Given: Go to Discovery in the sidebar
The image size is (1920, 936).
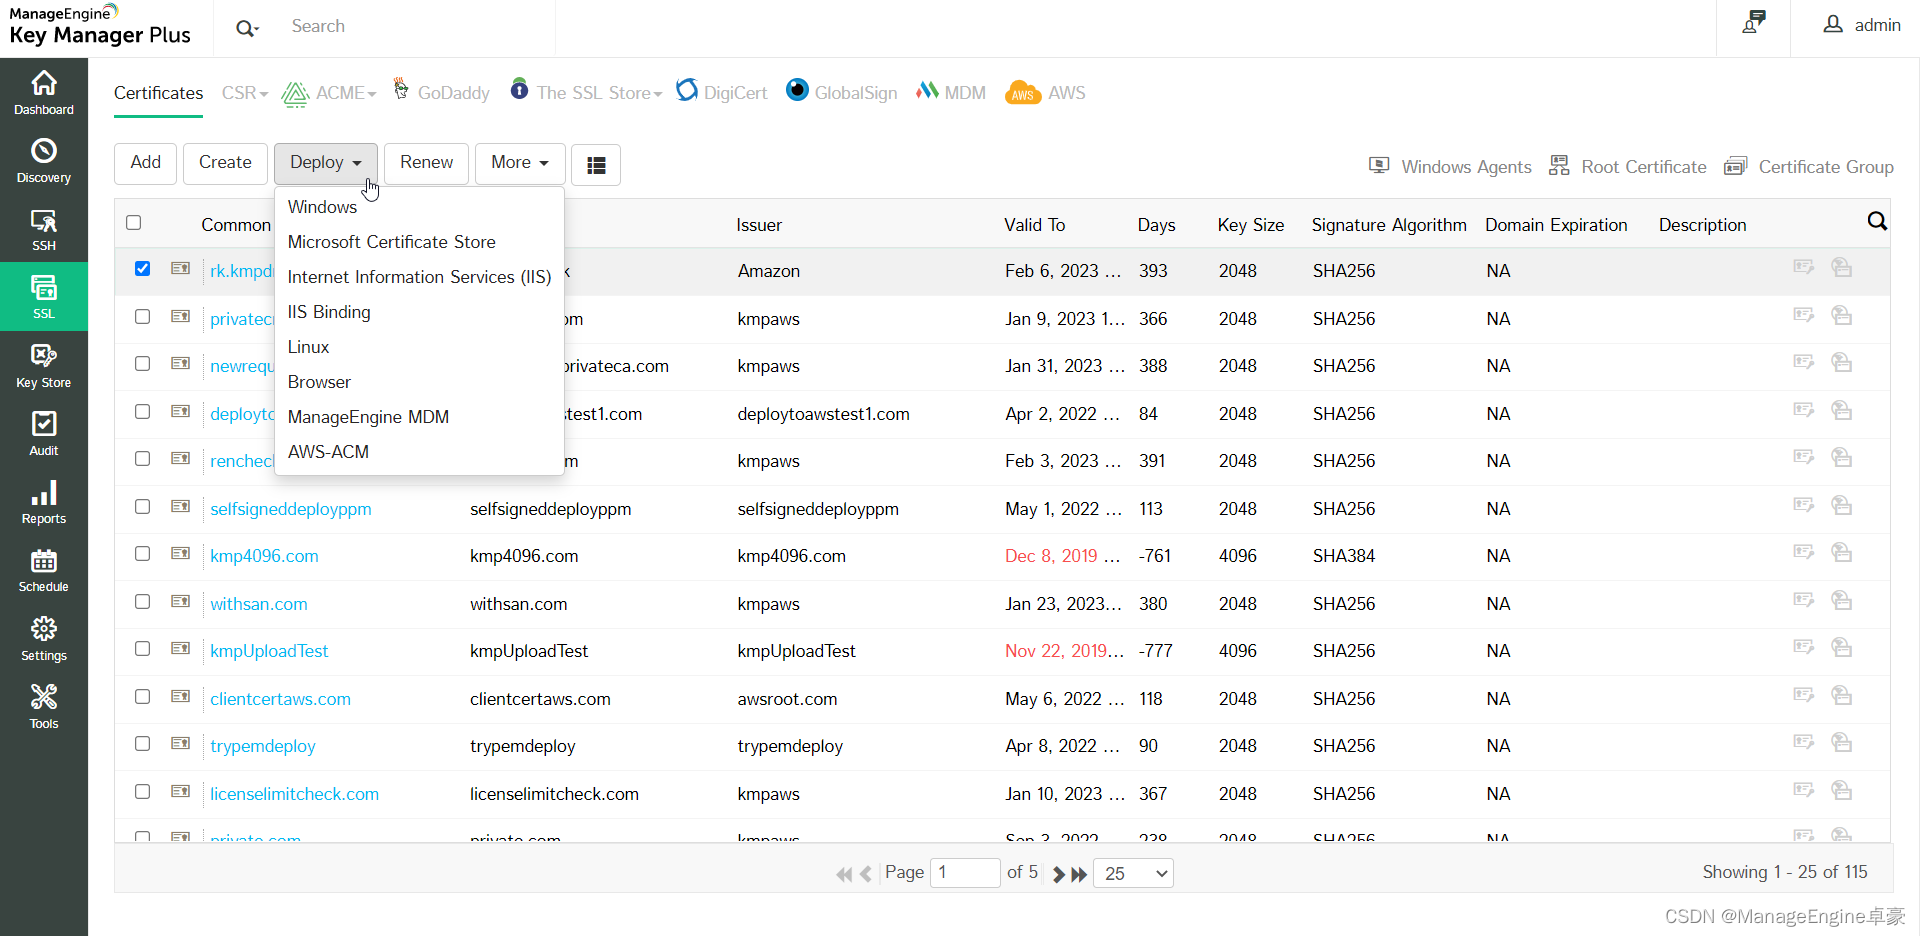Looking at the screenshot, I should pos(44,161).
